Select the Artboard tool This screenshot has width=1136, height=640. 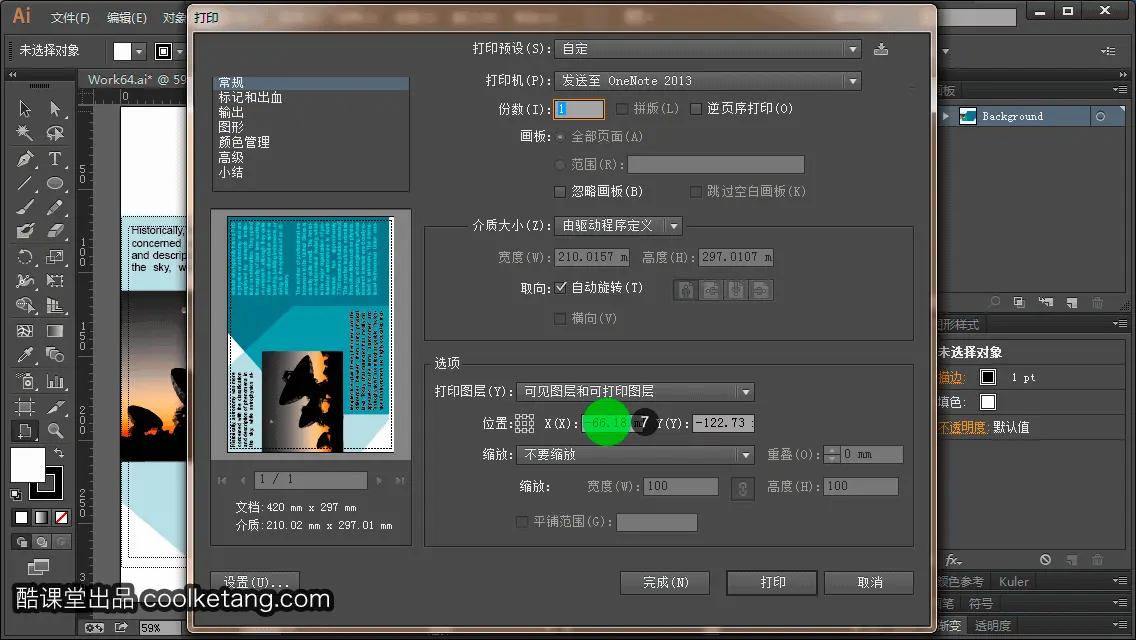(x=25, y=406)
